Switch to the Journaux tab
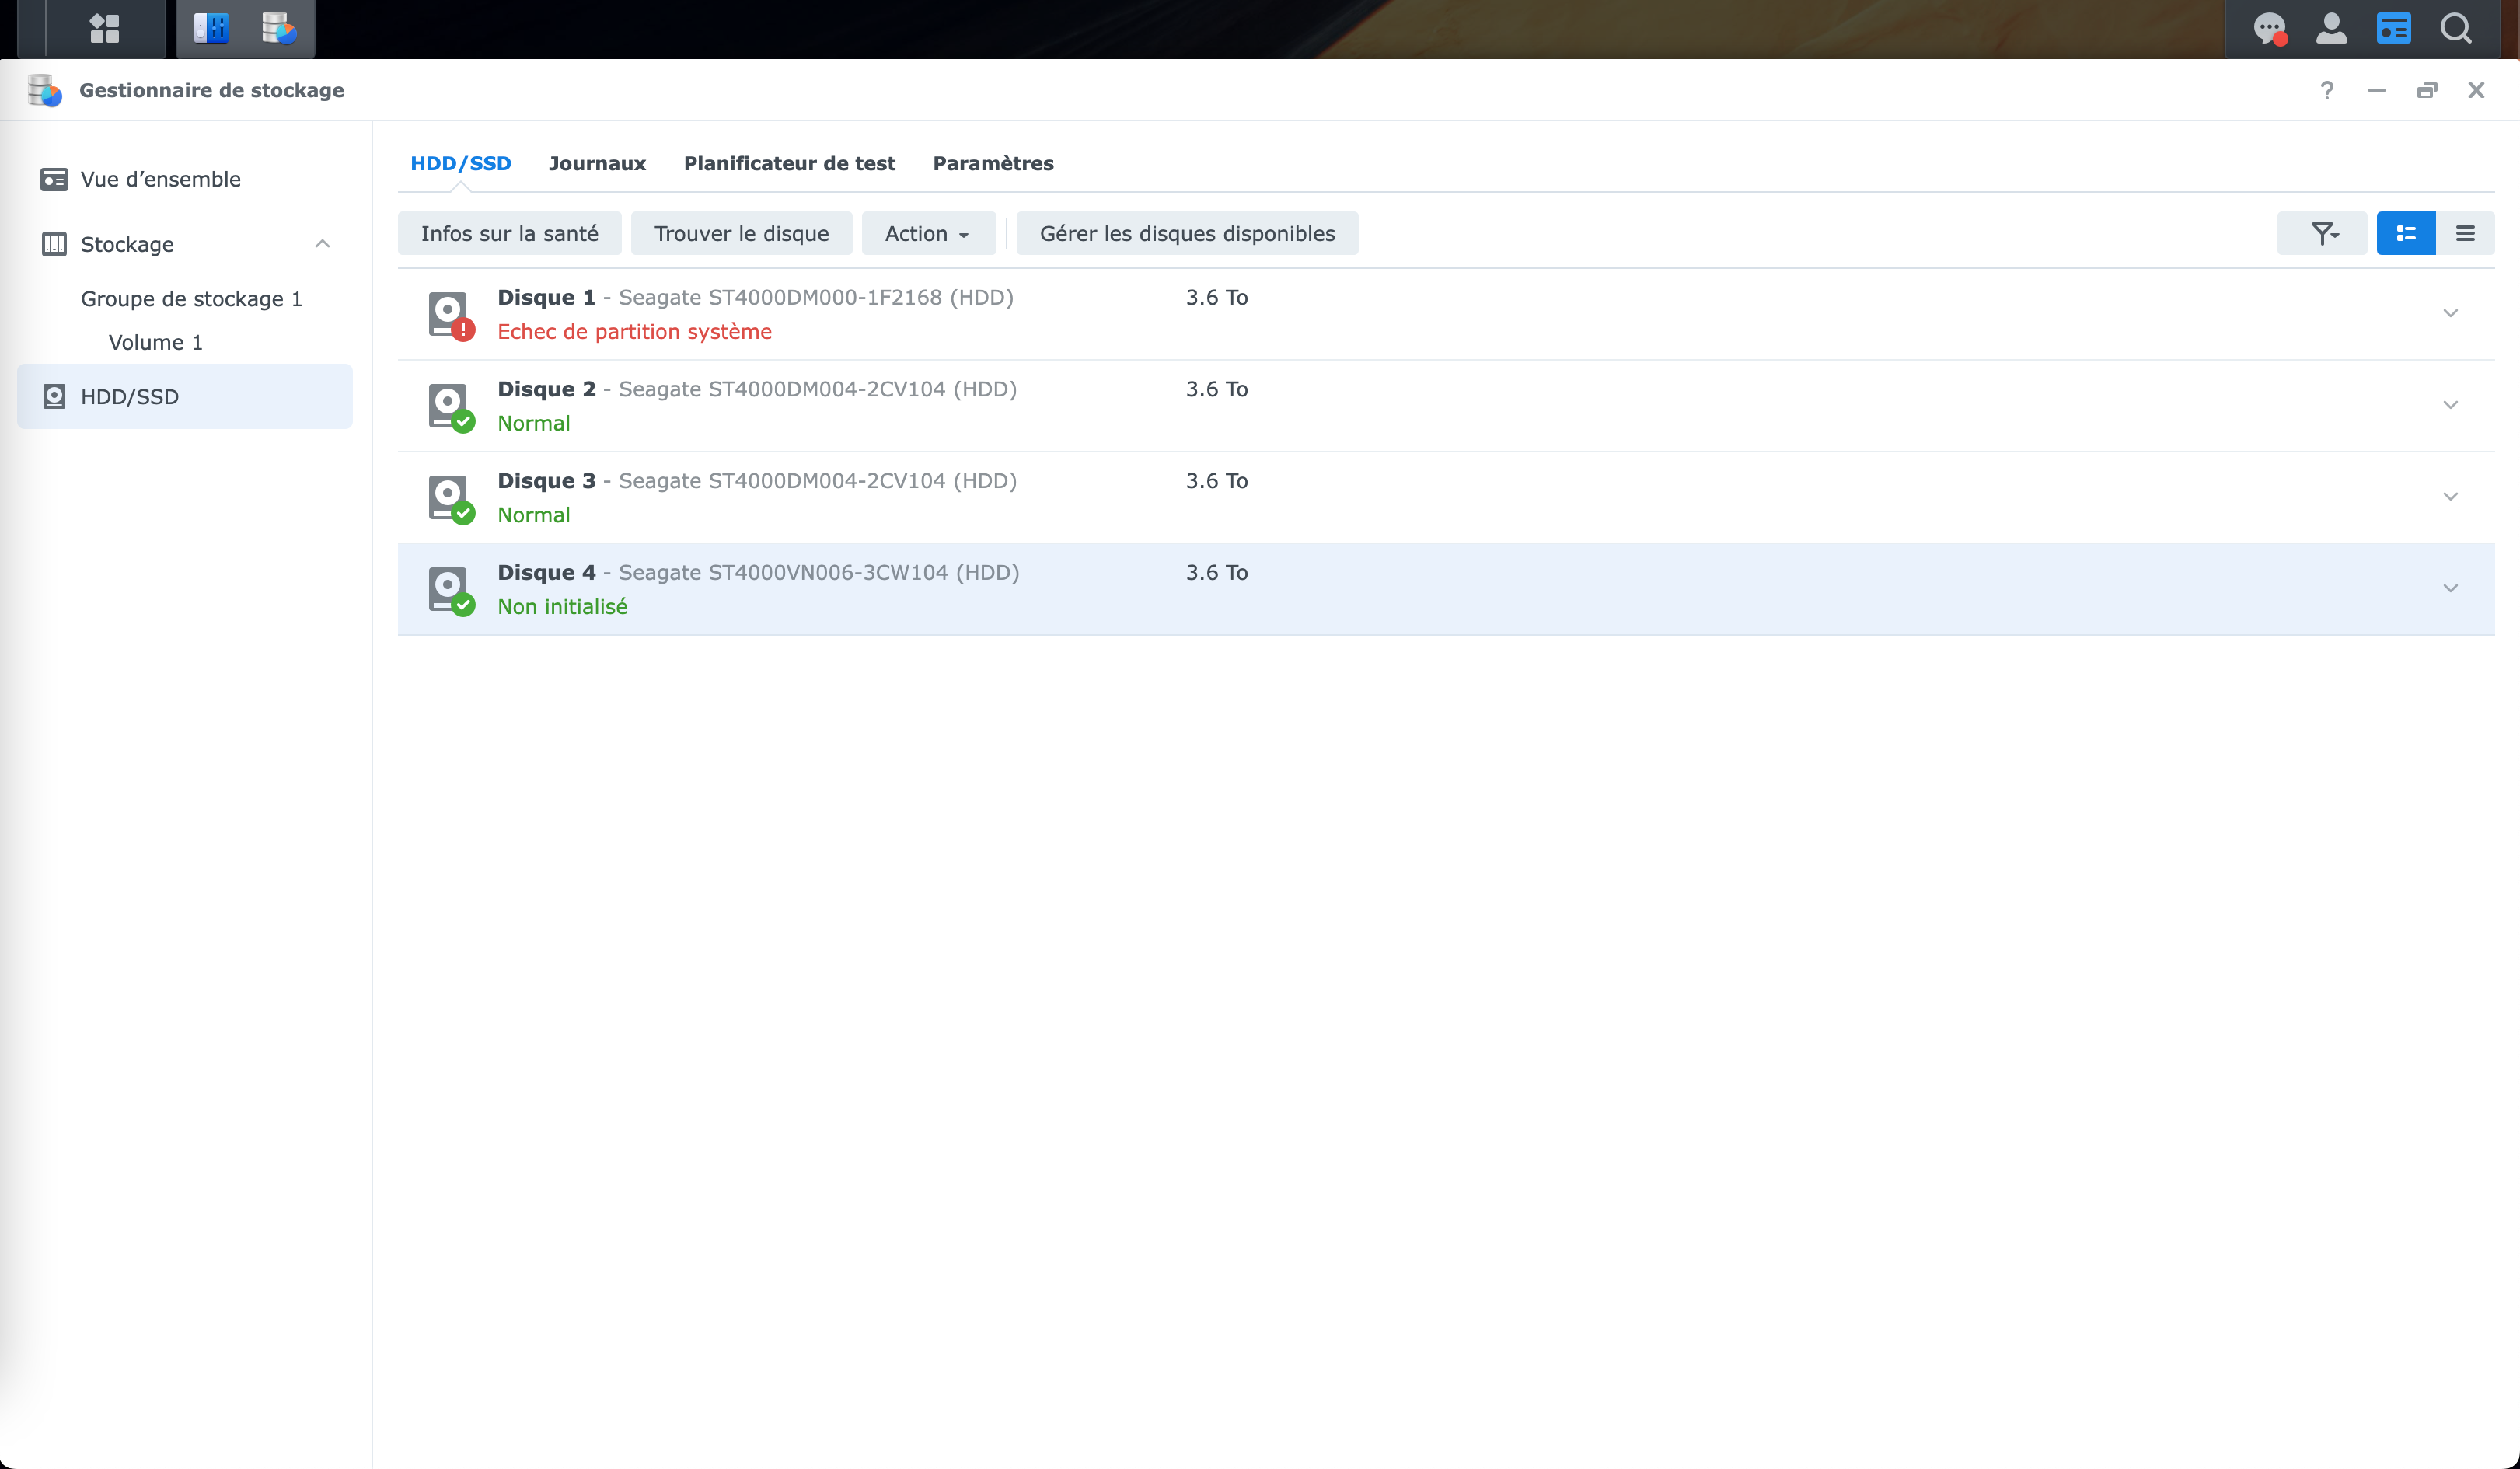Screen dimensions: 2520x1469 [x=597, y=163]
